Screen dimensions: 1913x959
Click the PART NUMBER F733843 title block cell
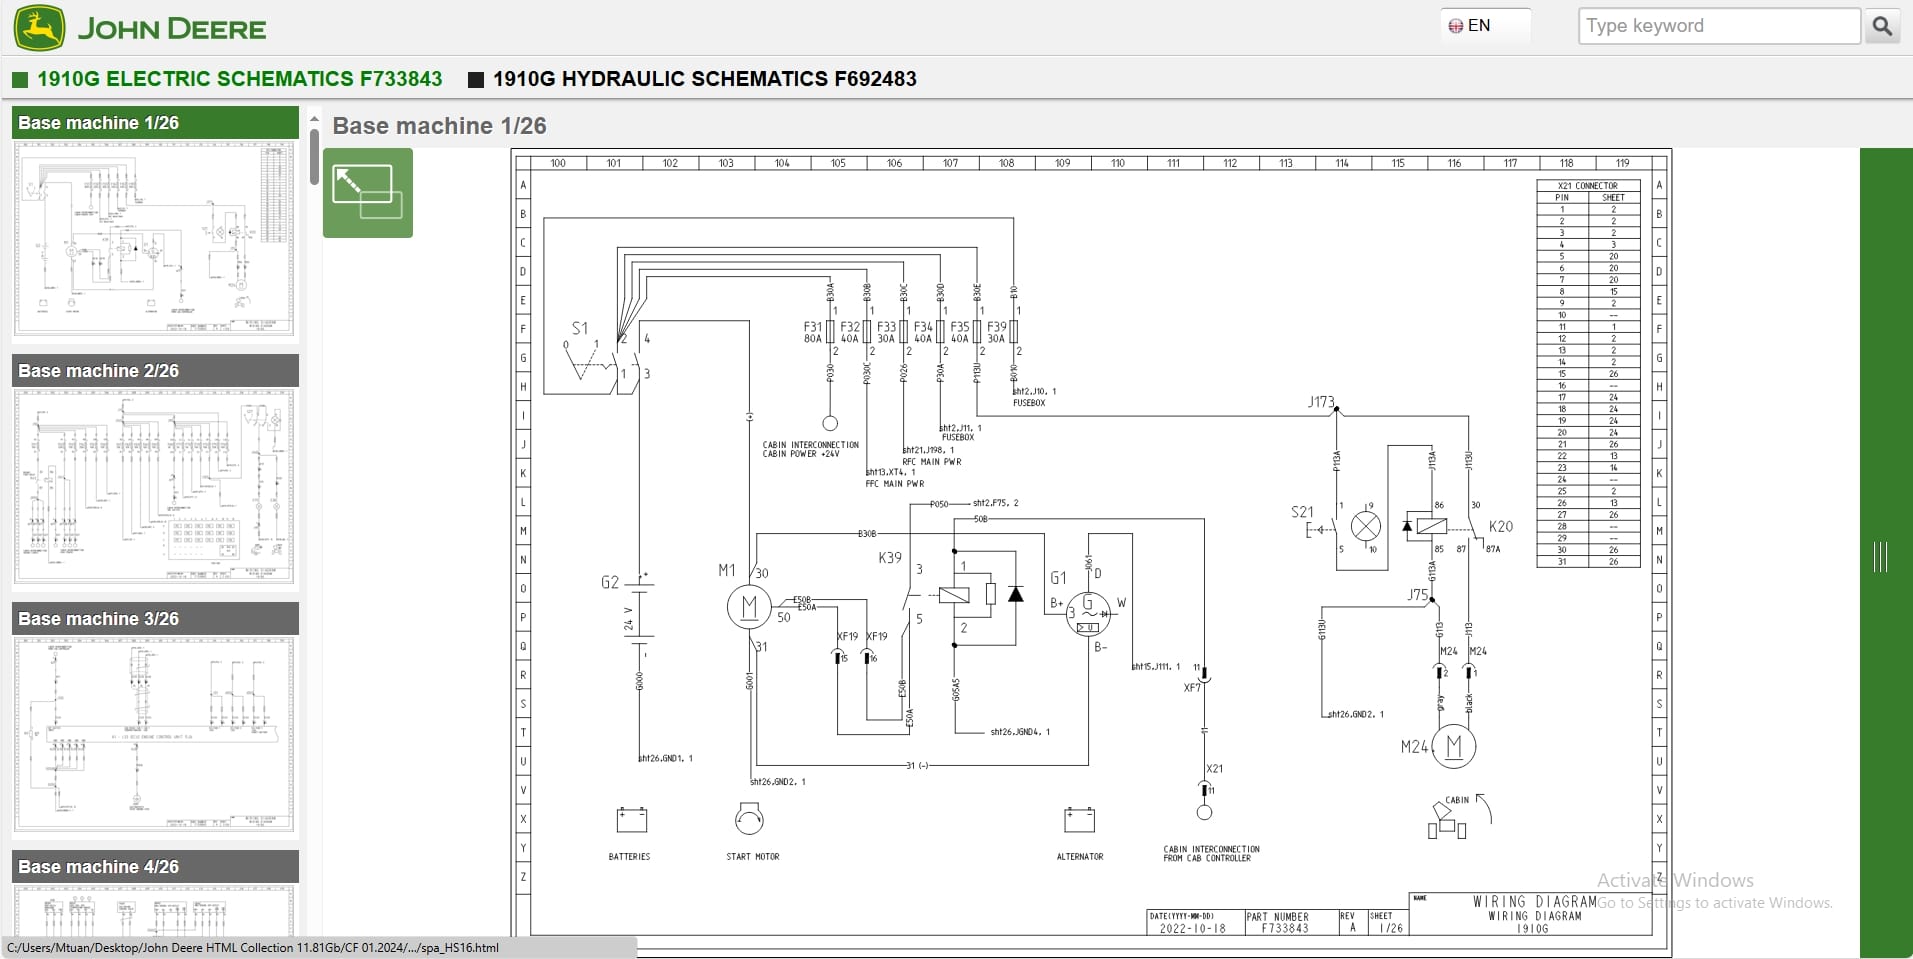(1290, 922)
